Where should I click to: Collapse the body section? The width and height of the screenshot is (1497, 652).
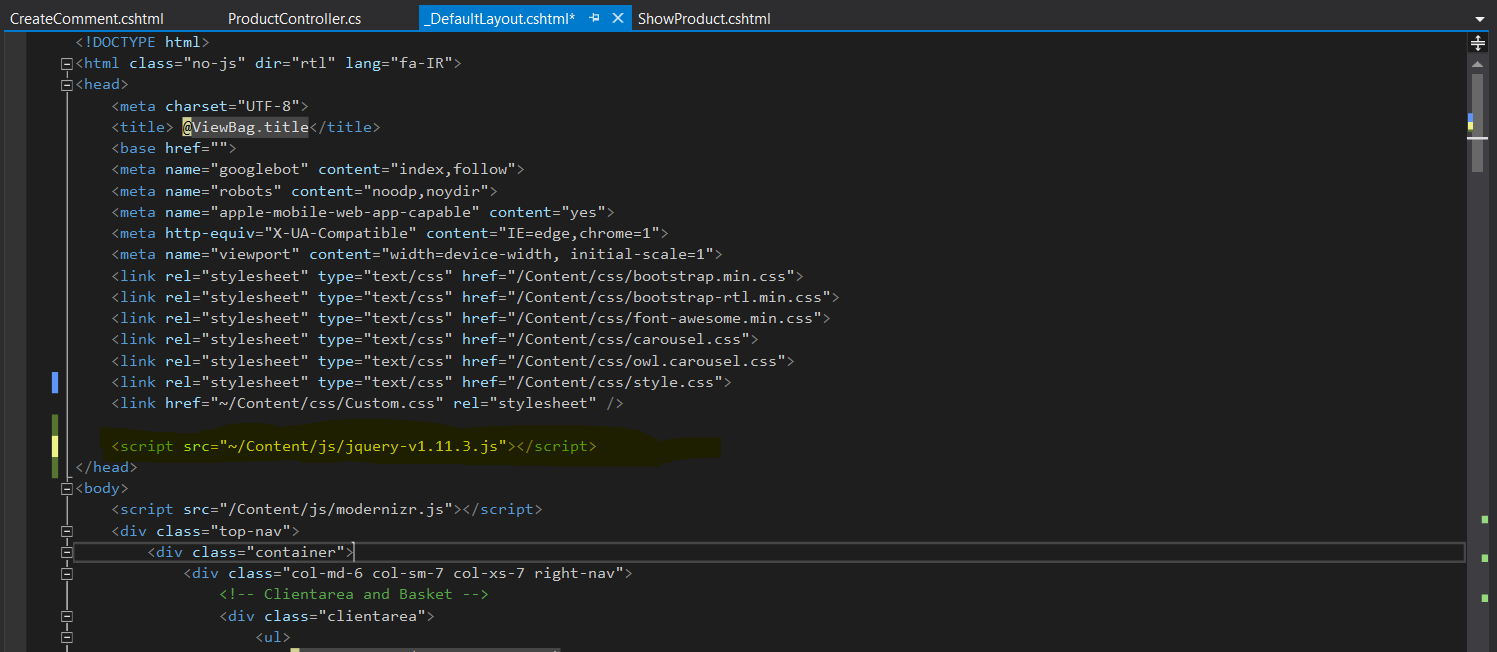point(67,489)
